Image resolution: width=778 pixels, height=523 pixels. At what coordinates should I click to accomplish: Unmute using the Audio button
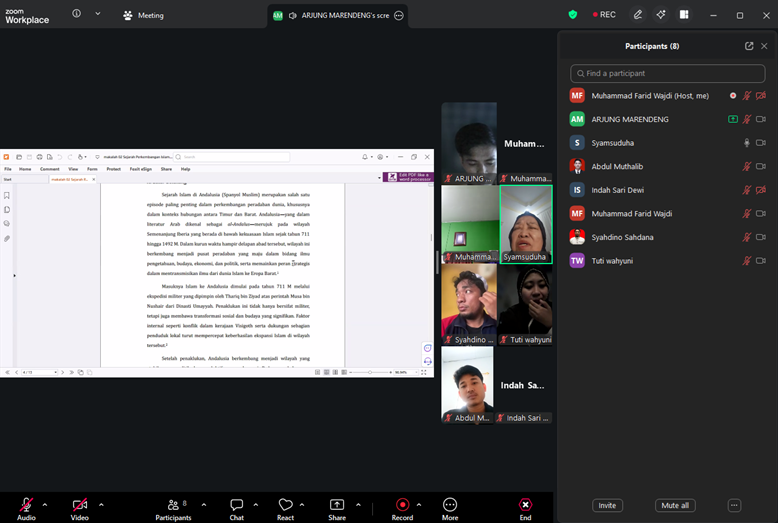[26, 509]
